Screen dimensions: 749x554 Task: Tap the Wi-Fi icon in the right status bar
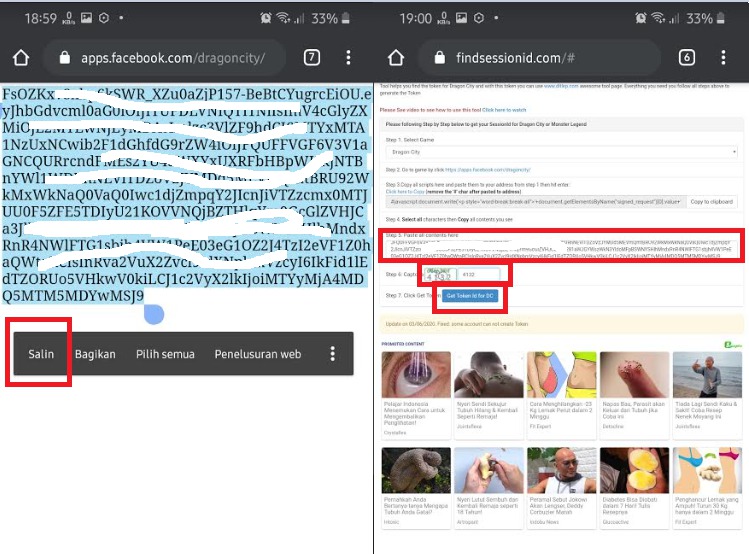pyautogui.click(x=658, y=18)
